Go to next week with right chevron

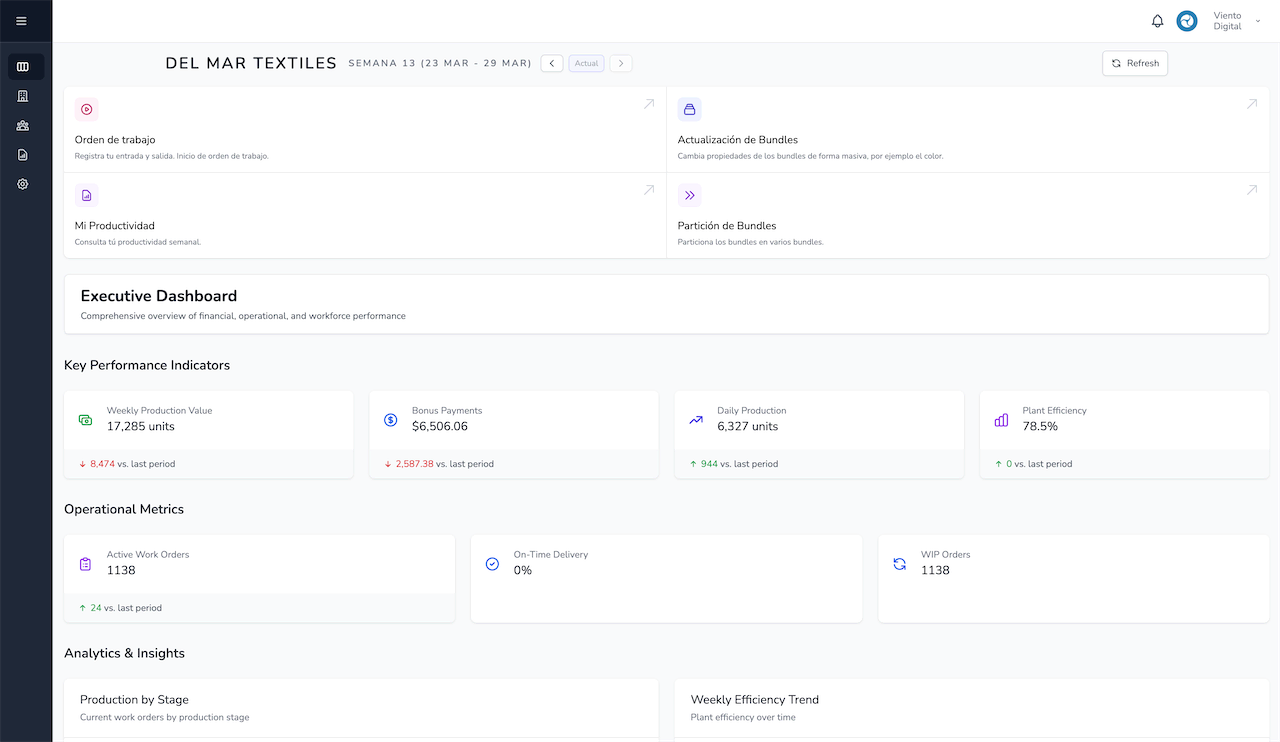tap(621, 63)
